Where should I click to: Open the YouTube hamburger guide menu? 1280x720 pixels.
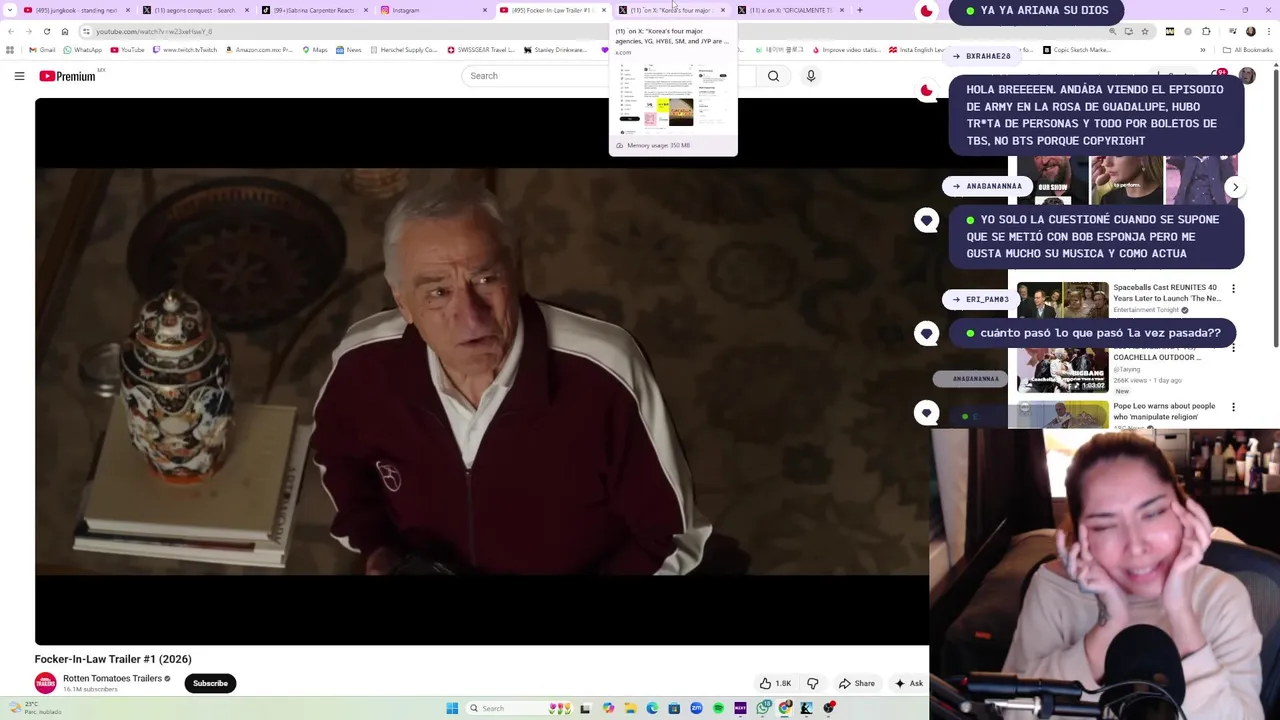click(19, 76)
